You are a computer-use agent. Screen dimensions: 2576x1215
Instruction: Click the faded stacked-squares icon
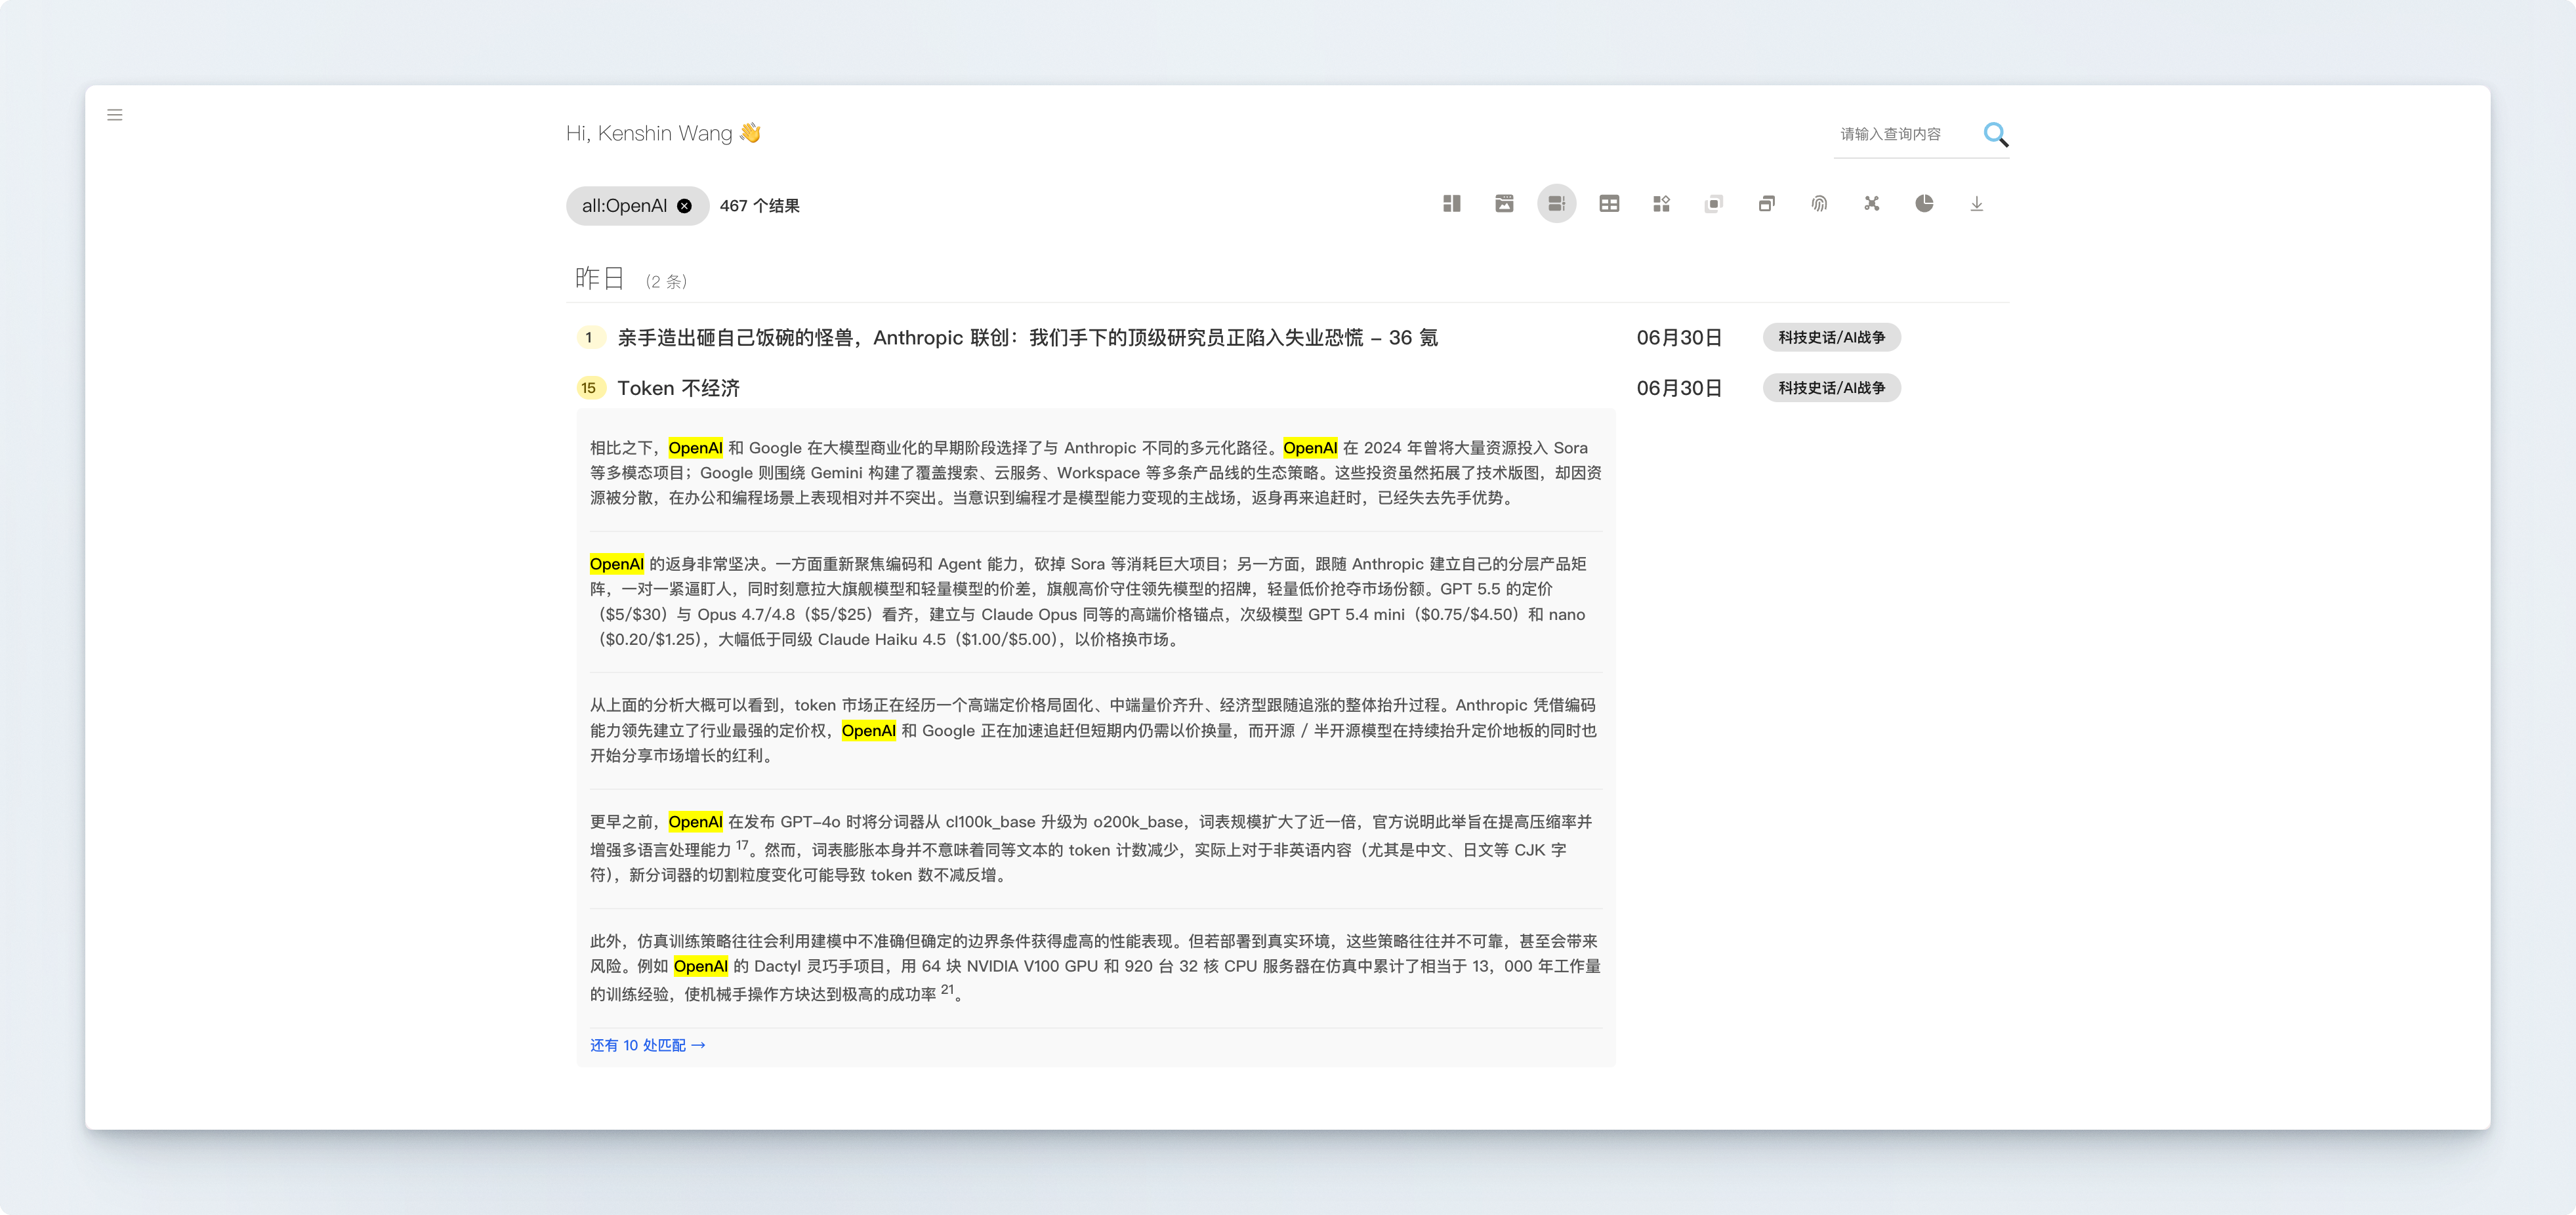coord(1714,204)
